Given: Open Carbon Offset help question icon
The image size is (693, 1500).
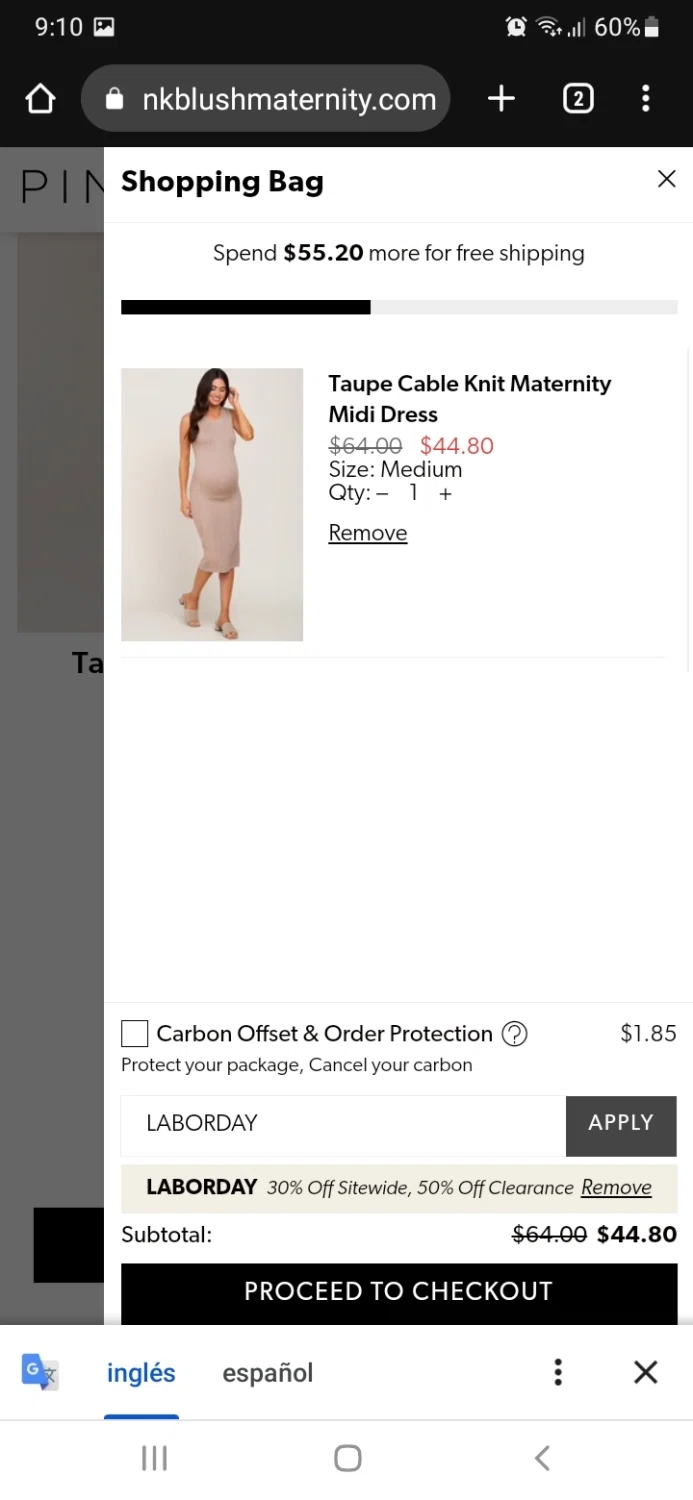Looking at the screenshot, I should coord(514,1034).
